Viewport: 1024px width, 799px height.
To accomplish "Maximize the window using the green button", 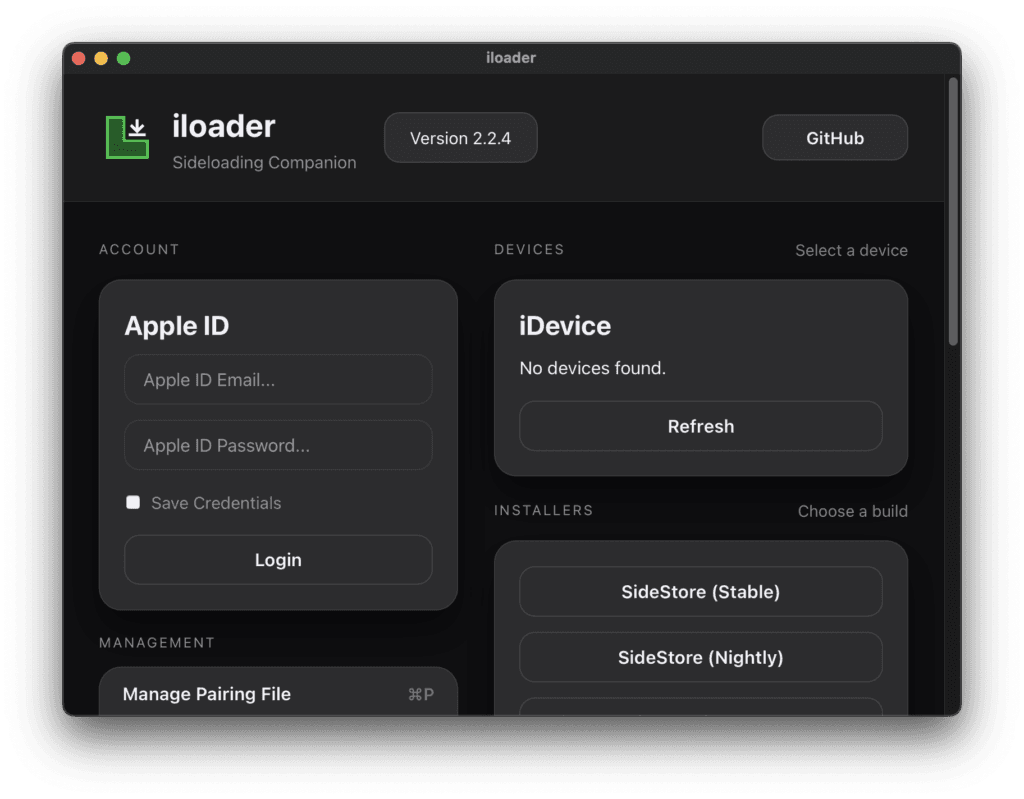I will (x=123, y=58).
